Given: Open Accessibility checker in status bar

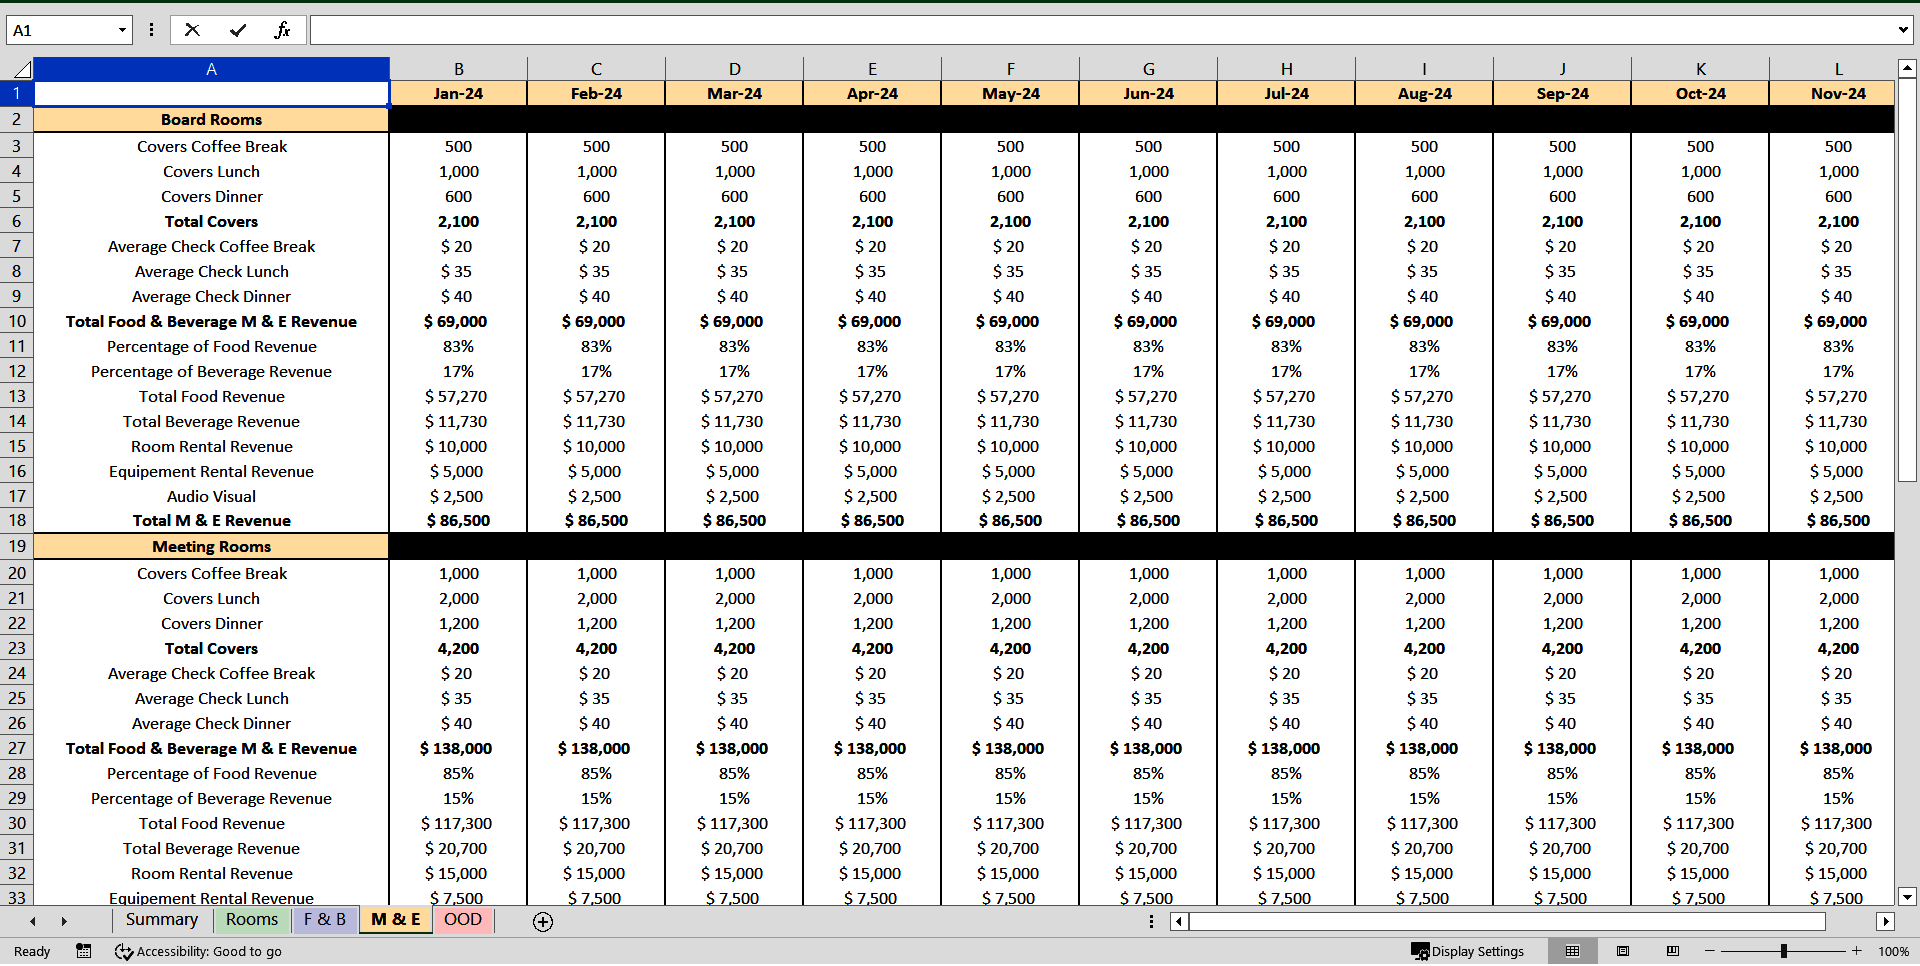Looking at the screenshot, I should pos(198,951).
